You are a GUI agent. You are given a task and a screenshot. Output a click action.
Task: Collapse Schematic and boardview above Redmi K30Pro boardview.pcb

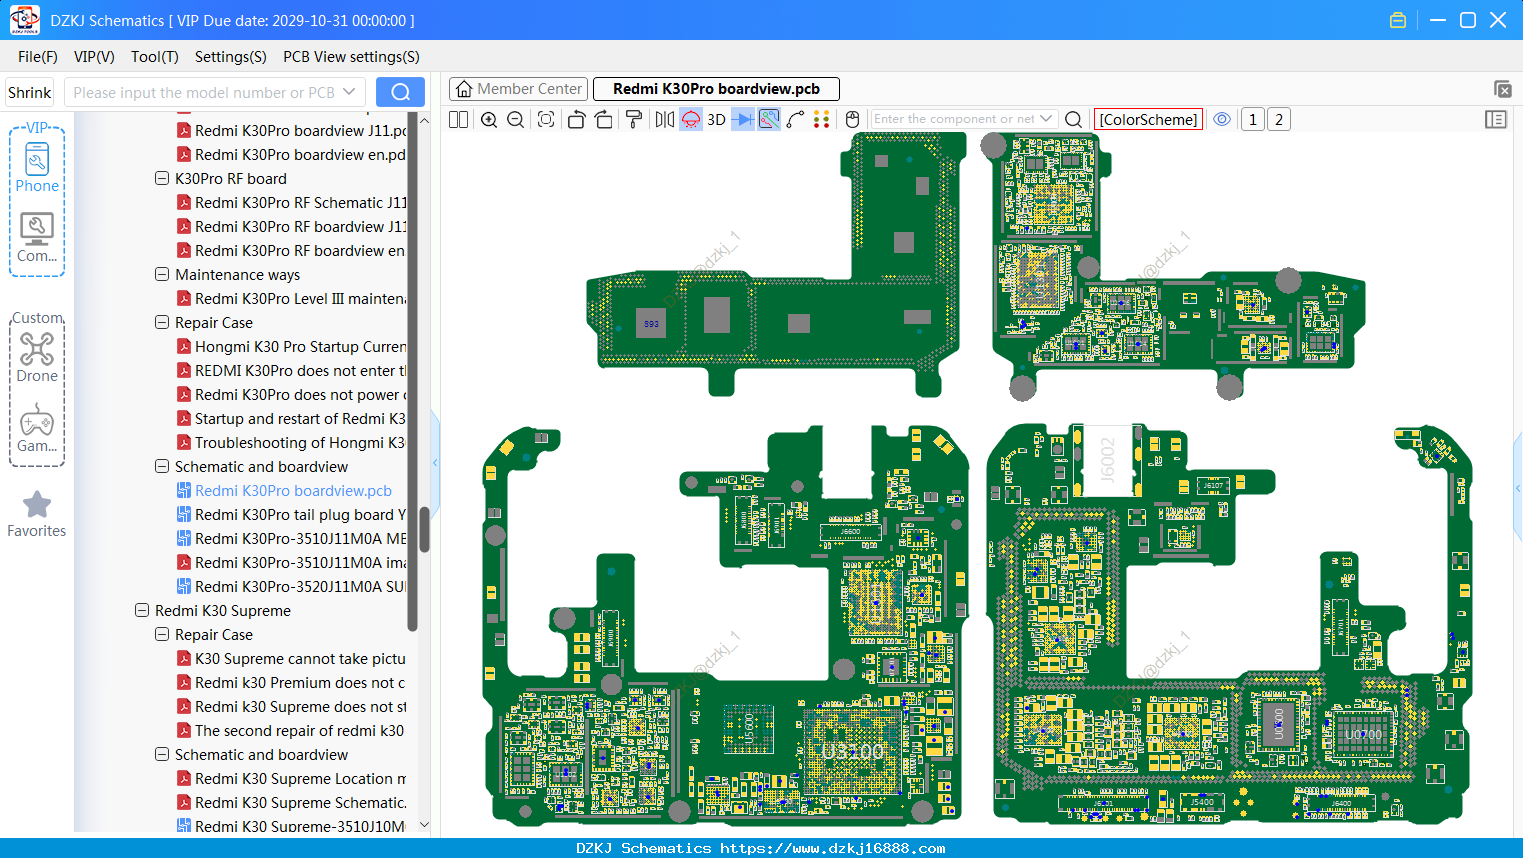coord(162,467)
